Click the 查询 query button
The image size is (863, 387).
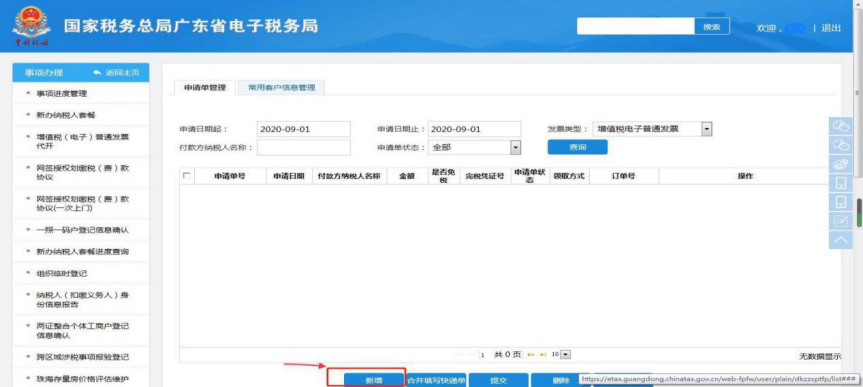pyautogui.click(x=577, y=148)
